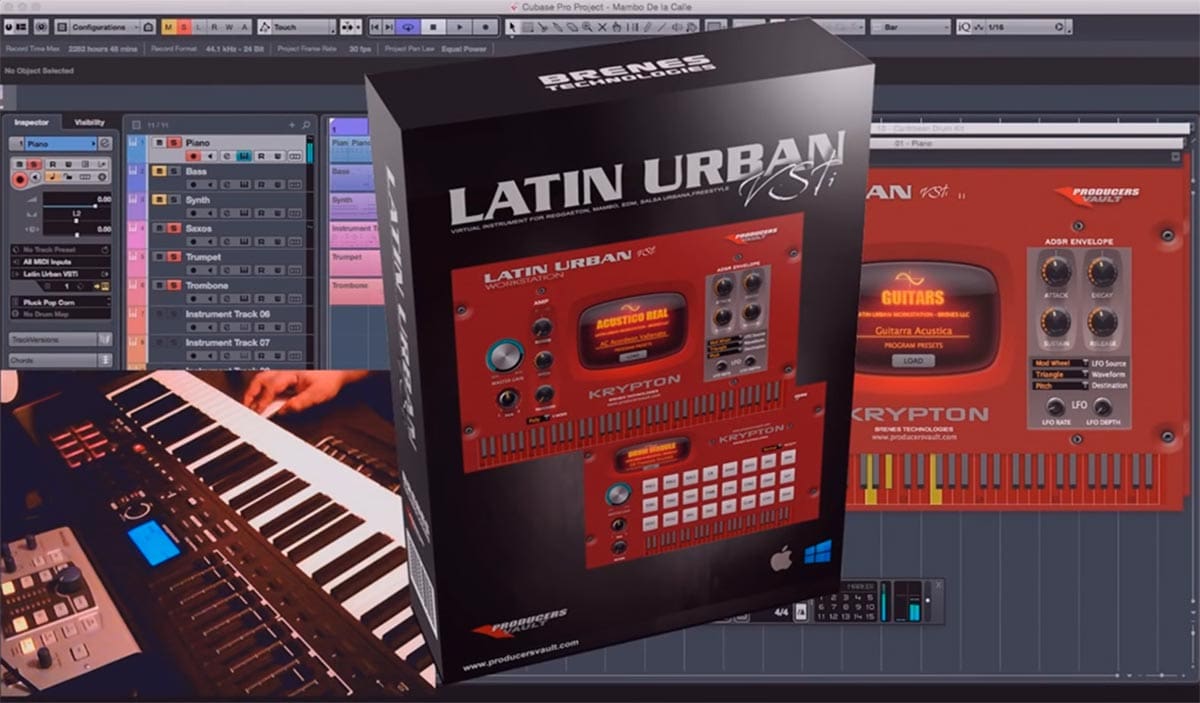Click the LOAD button in Krypton plugin
The width and height of the screenshot is (1200, 703).
[913, 361]
